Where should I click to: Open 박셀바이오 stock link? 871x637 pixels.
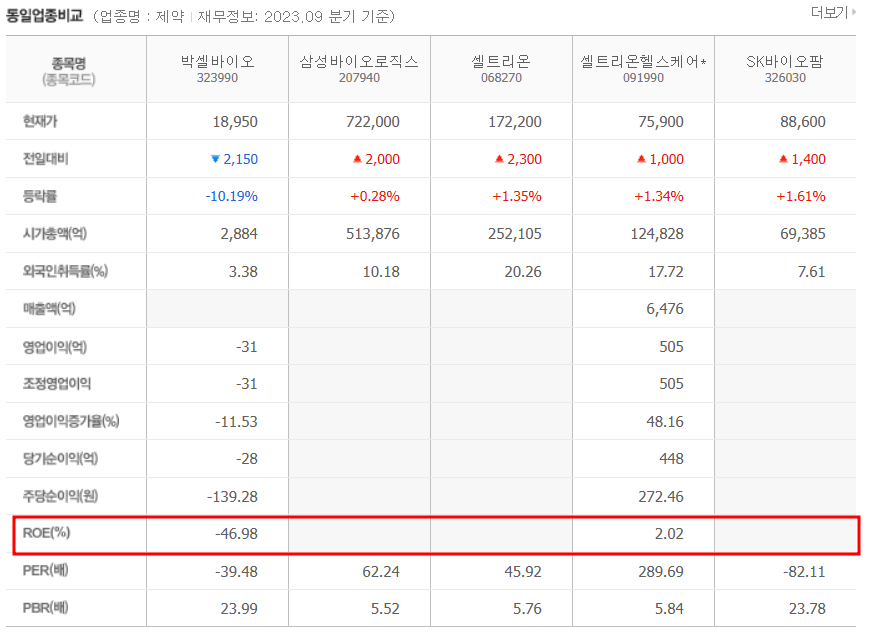217,61
